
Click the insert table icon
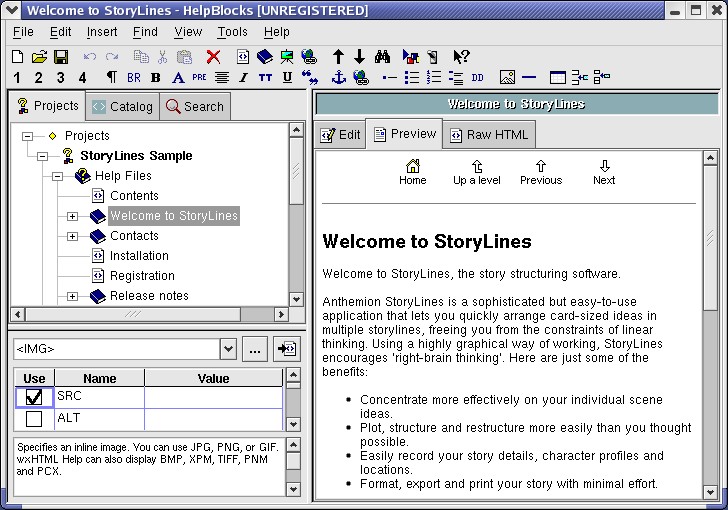(558, 77)
